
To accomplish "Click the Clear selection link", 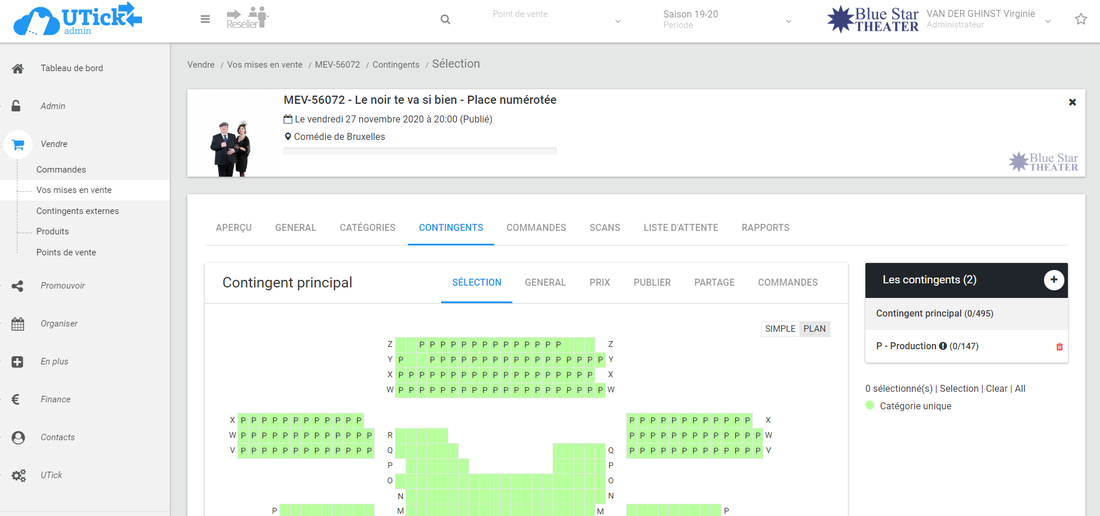I will [996, 389].
